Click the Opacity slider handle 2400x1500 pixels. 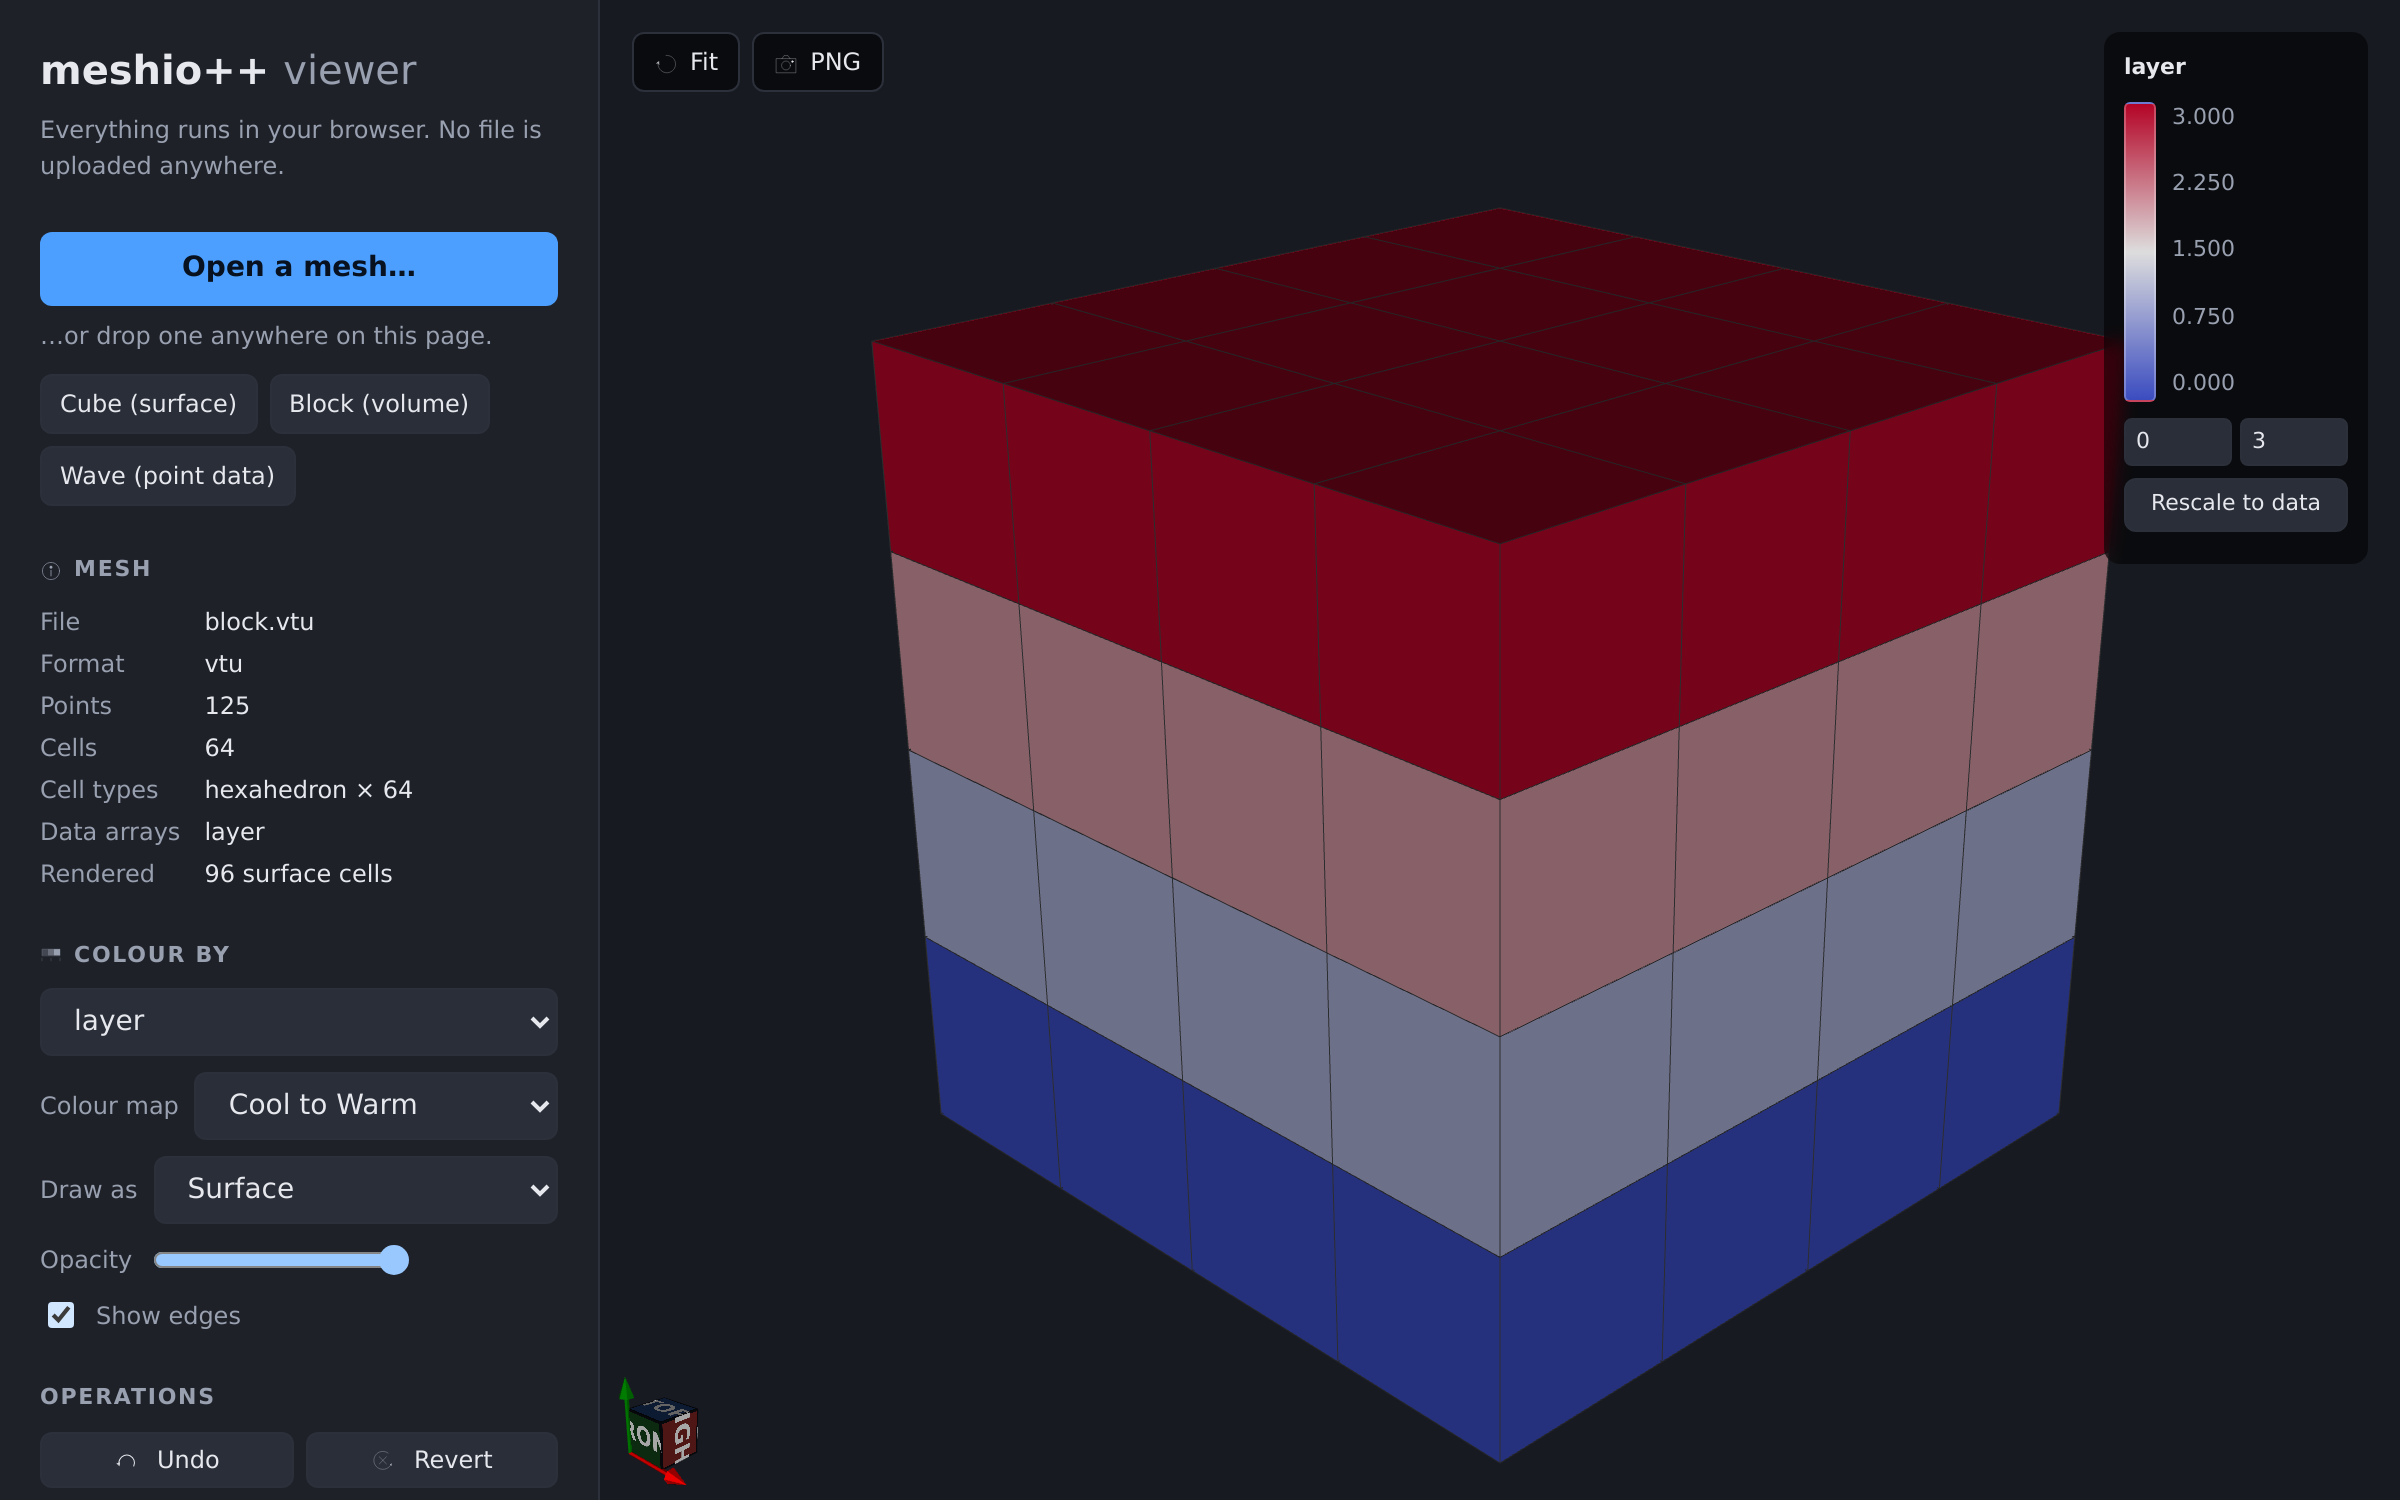tap(394, 1260)
